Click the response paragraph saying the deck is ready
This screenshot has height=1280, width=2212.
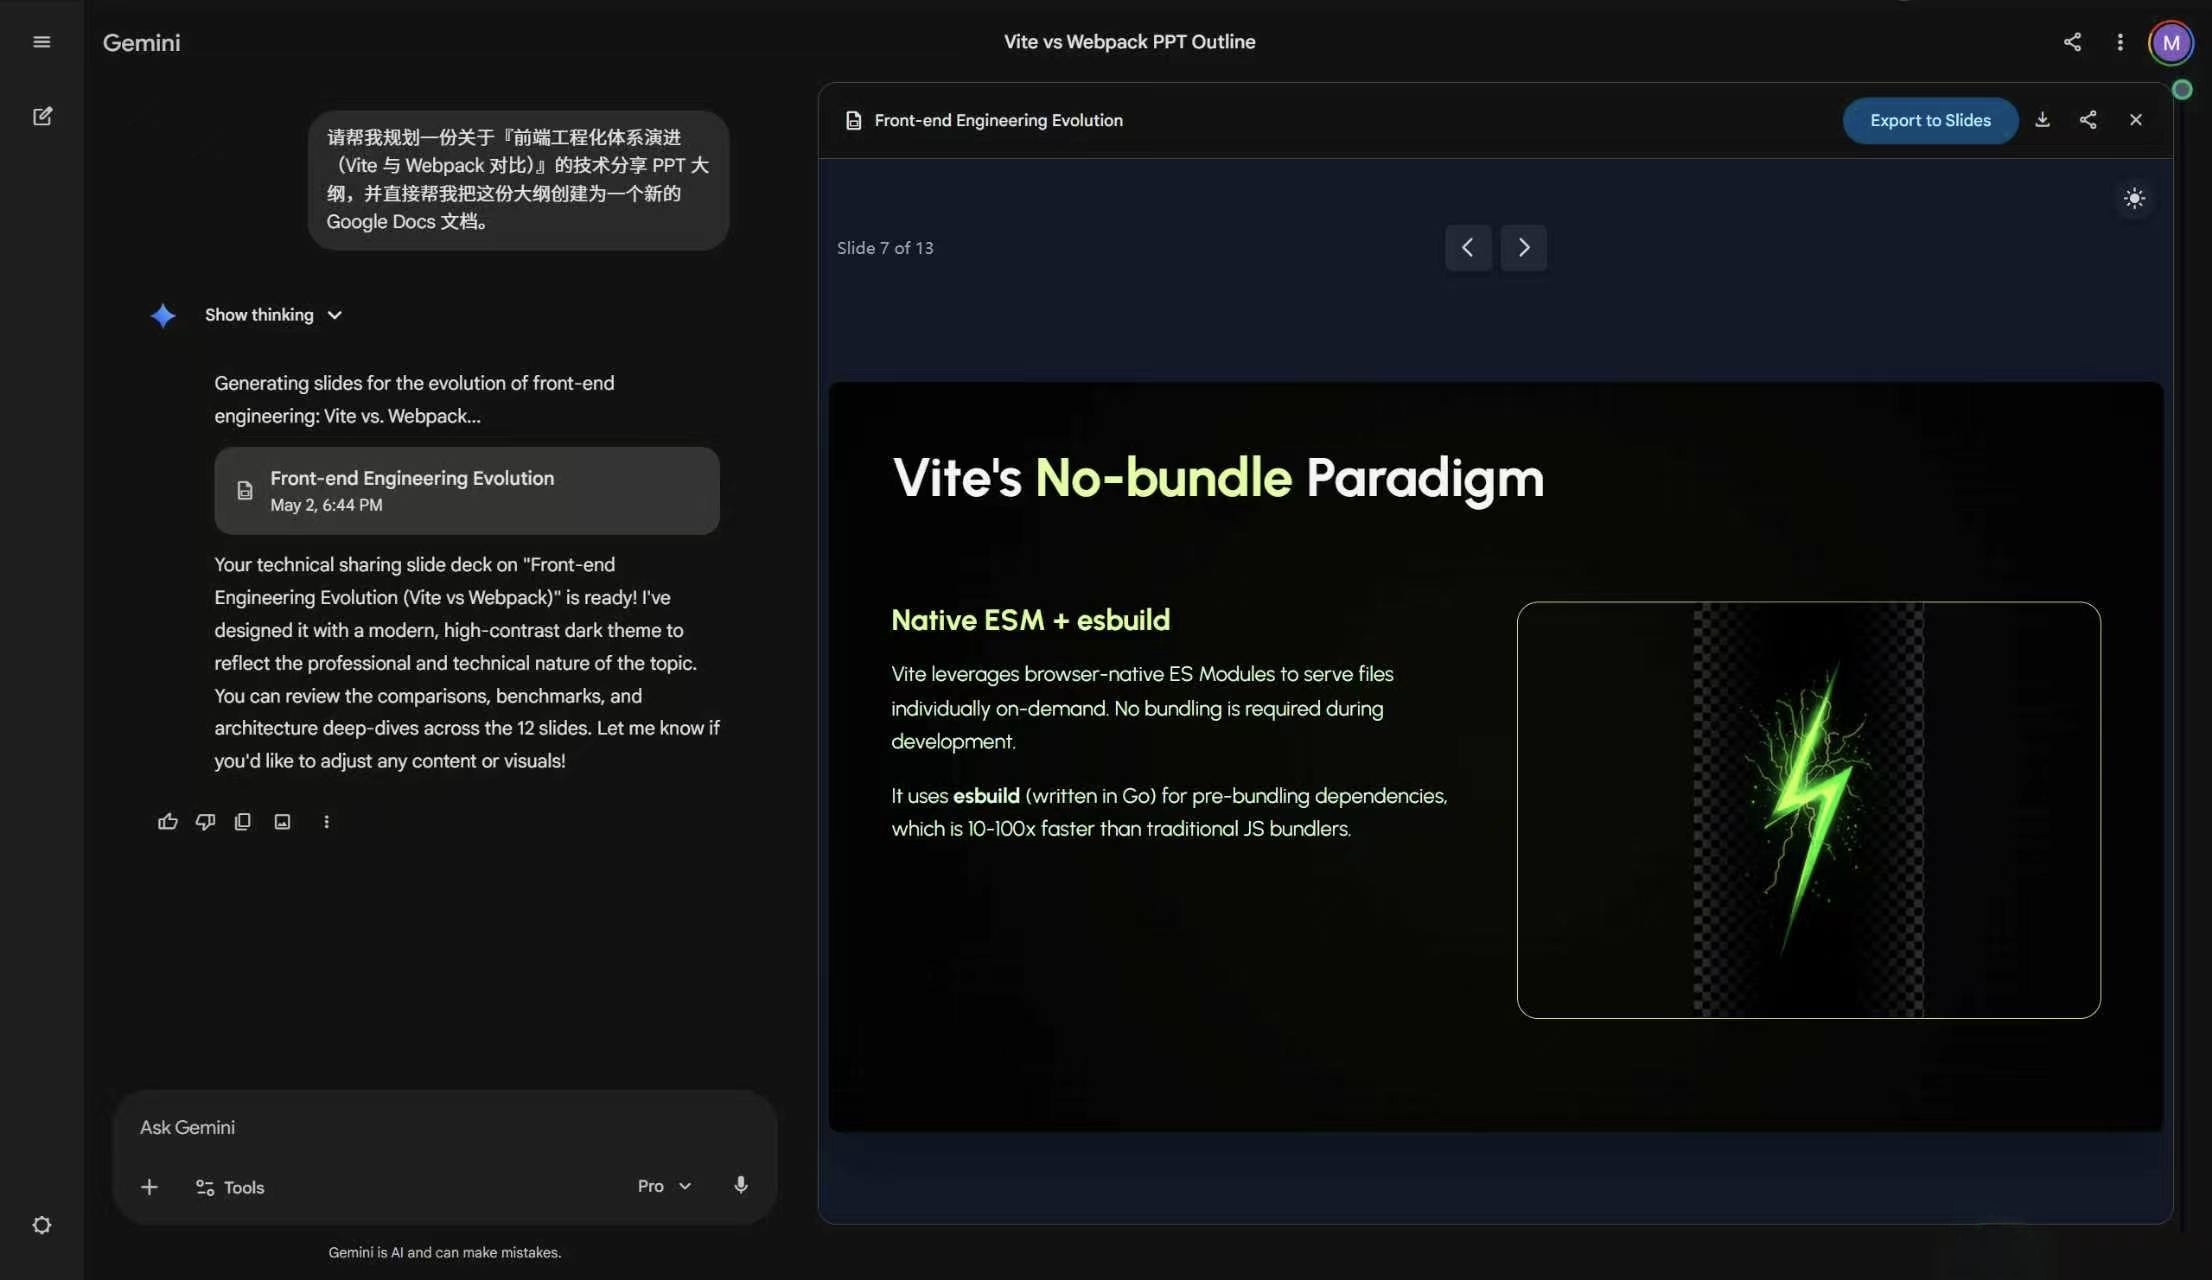pyautogui.click(x=467, y=662)
